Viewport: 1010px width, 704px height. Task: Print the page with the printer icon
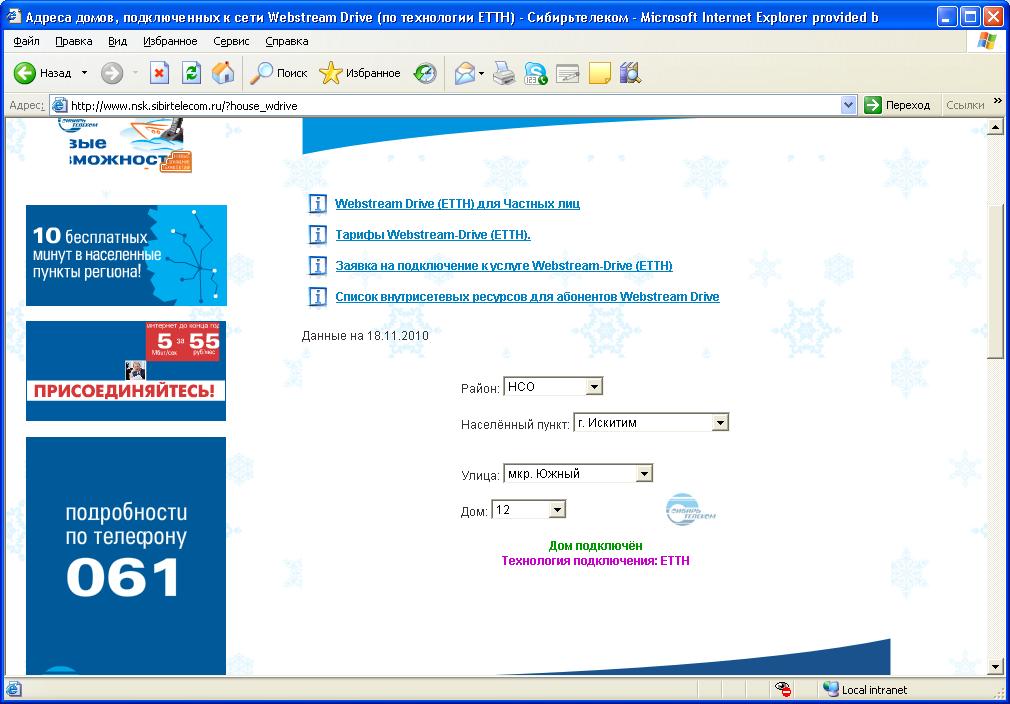coord(504,73)
